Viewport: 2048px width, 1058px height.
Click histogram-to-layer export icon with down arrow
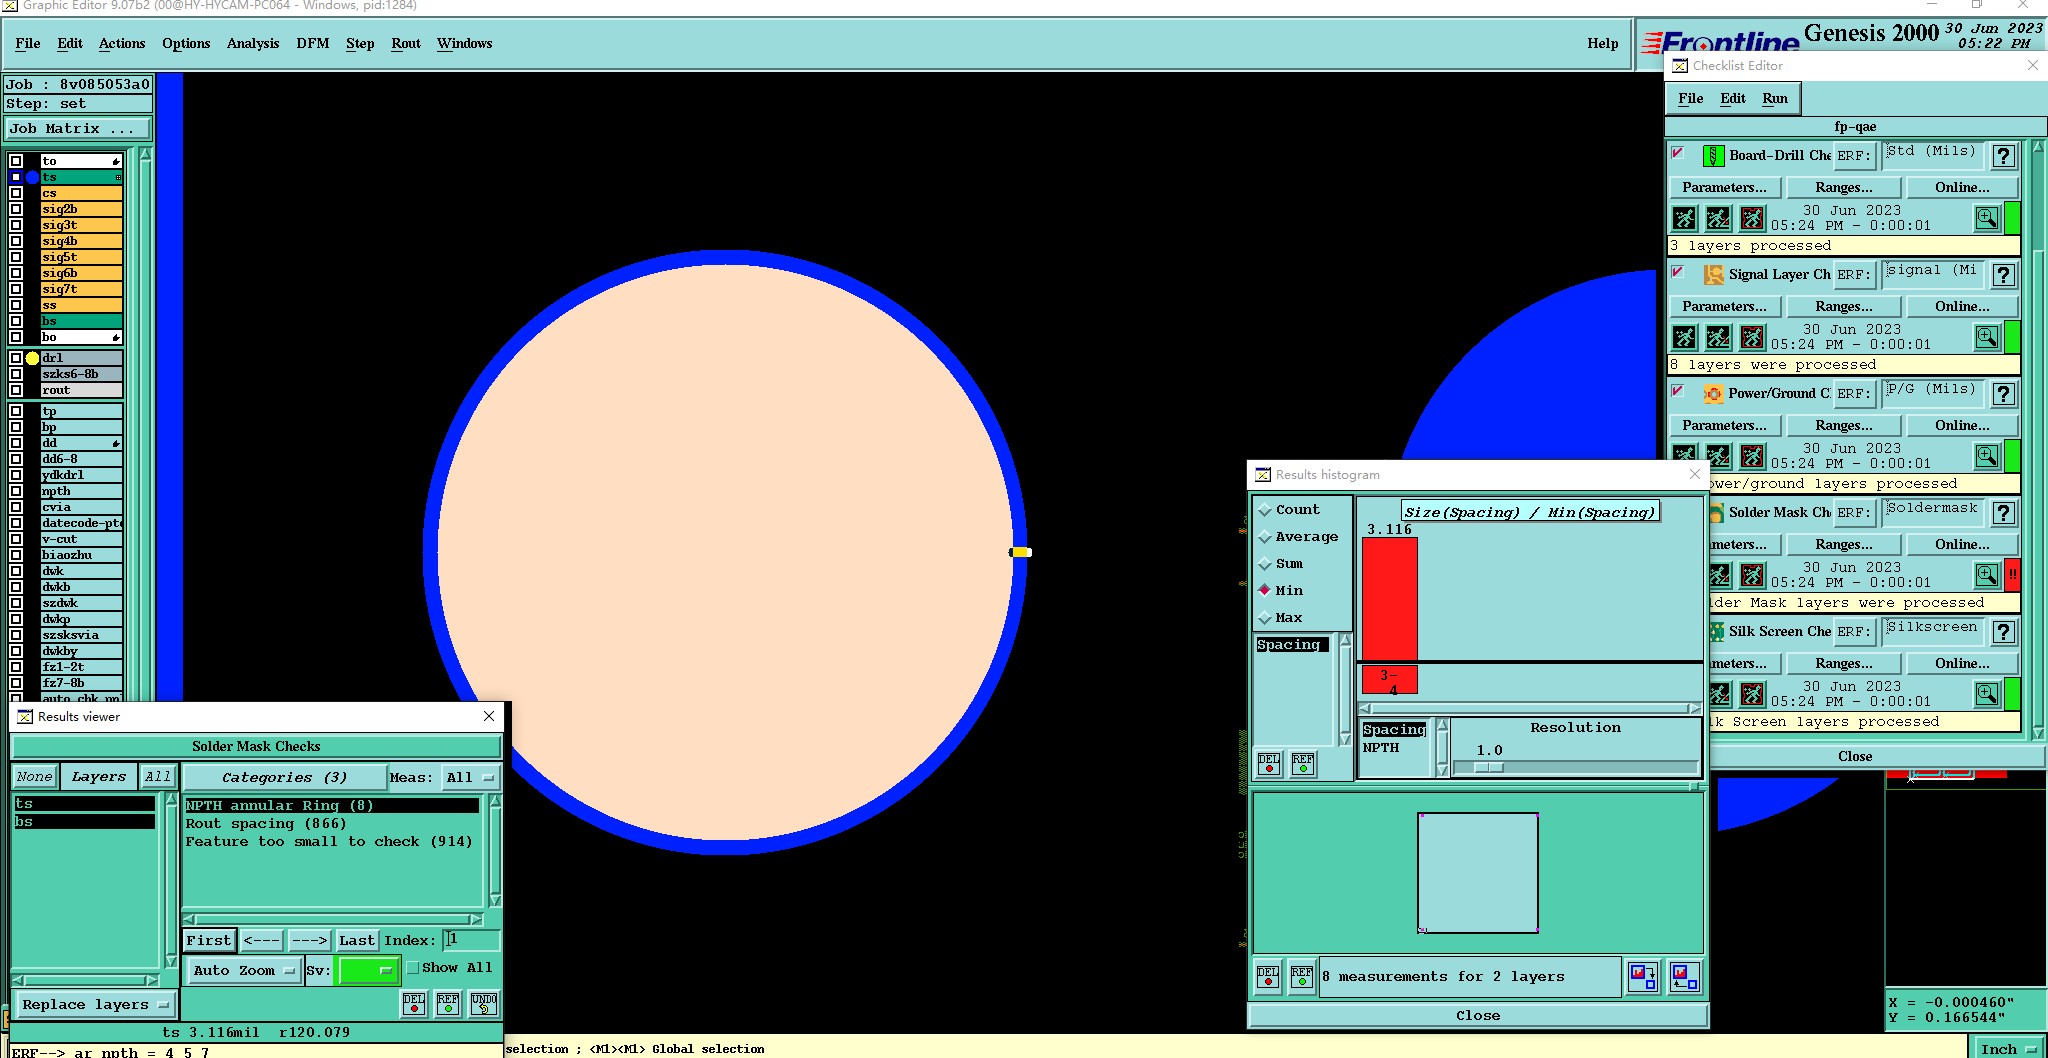click(1643, 976)
